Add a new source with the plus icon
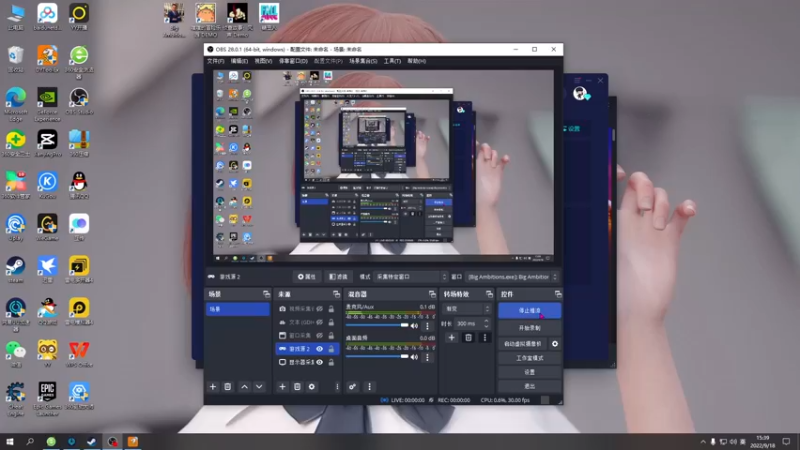The height and width of the screenshot is (450, 800). 282,387
